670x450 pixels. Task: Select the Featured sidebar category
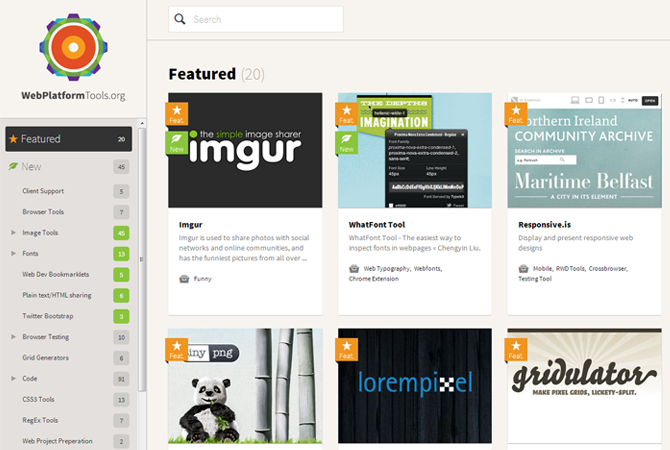coord(69,139)
